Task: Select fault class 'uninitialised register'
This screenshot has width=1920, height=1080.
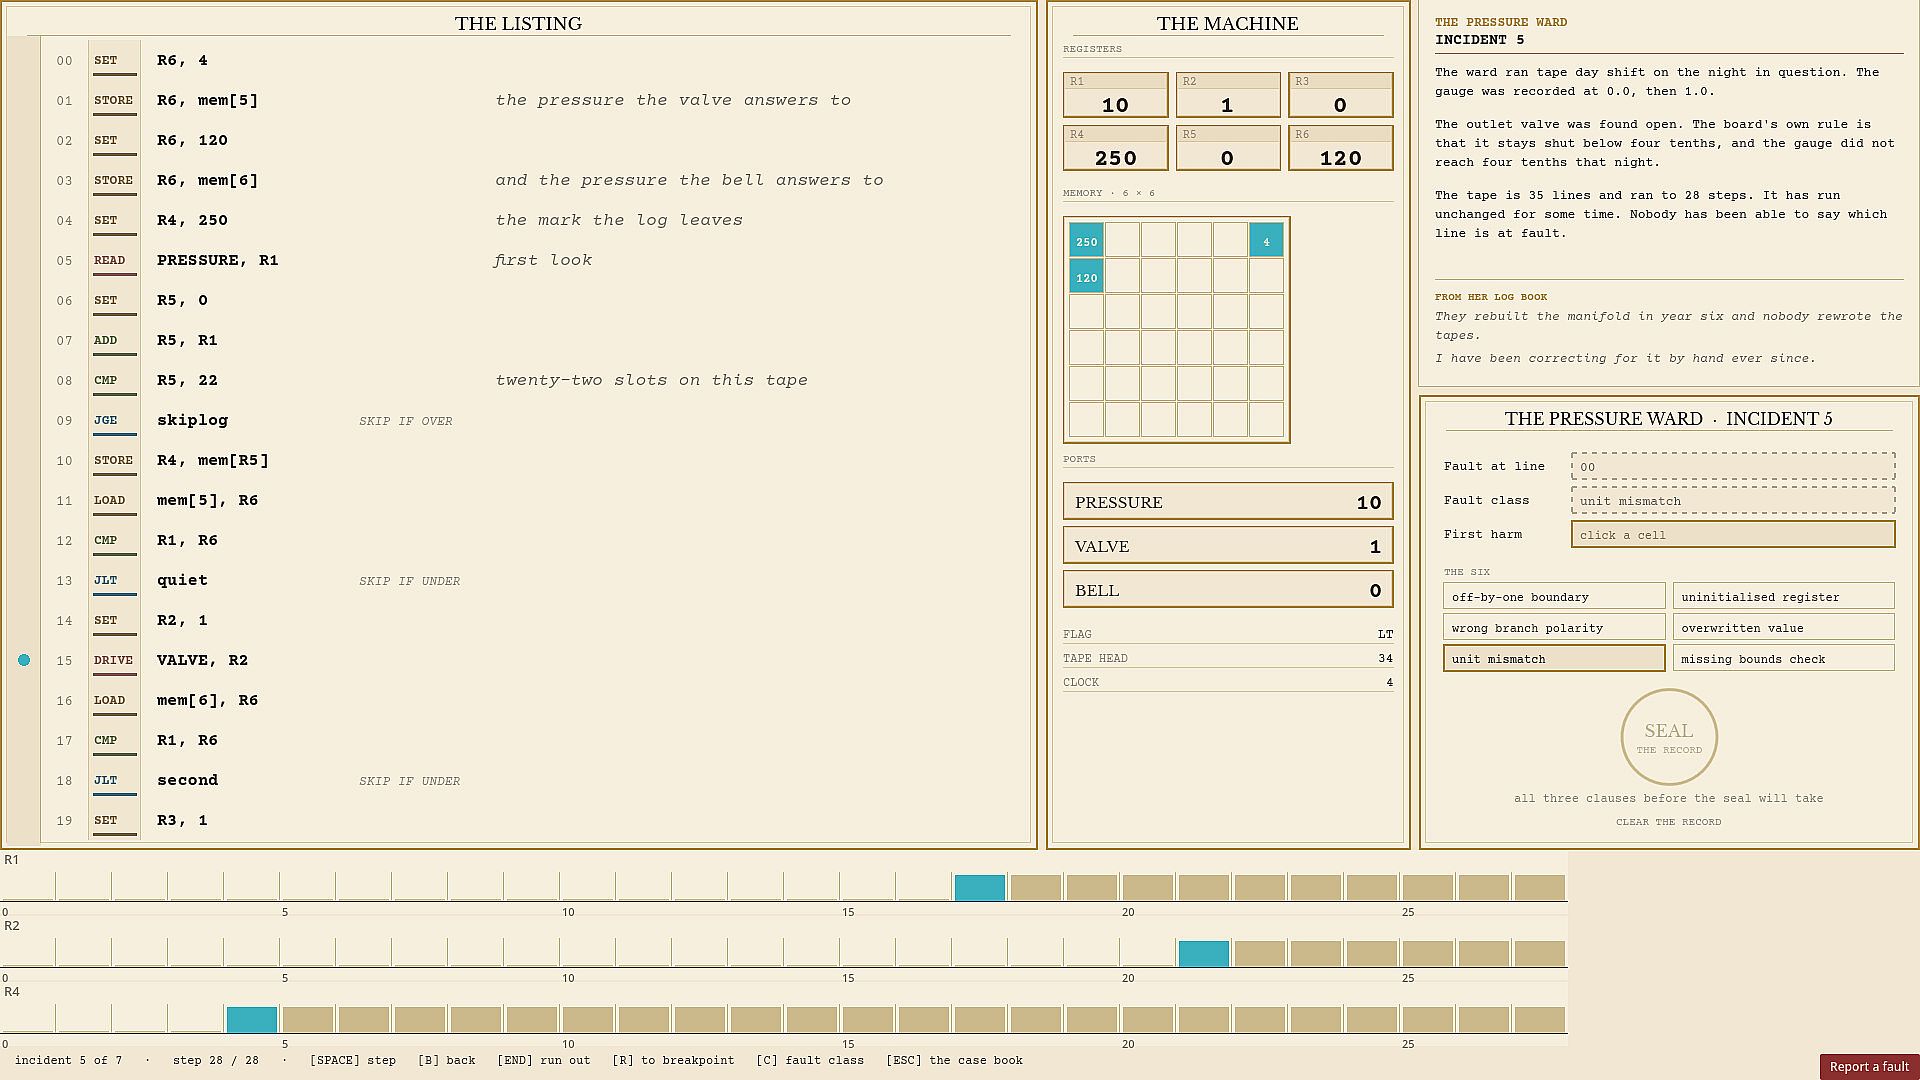Action: pos(1784,597)
